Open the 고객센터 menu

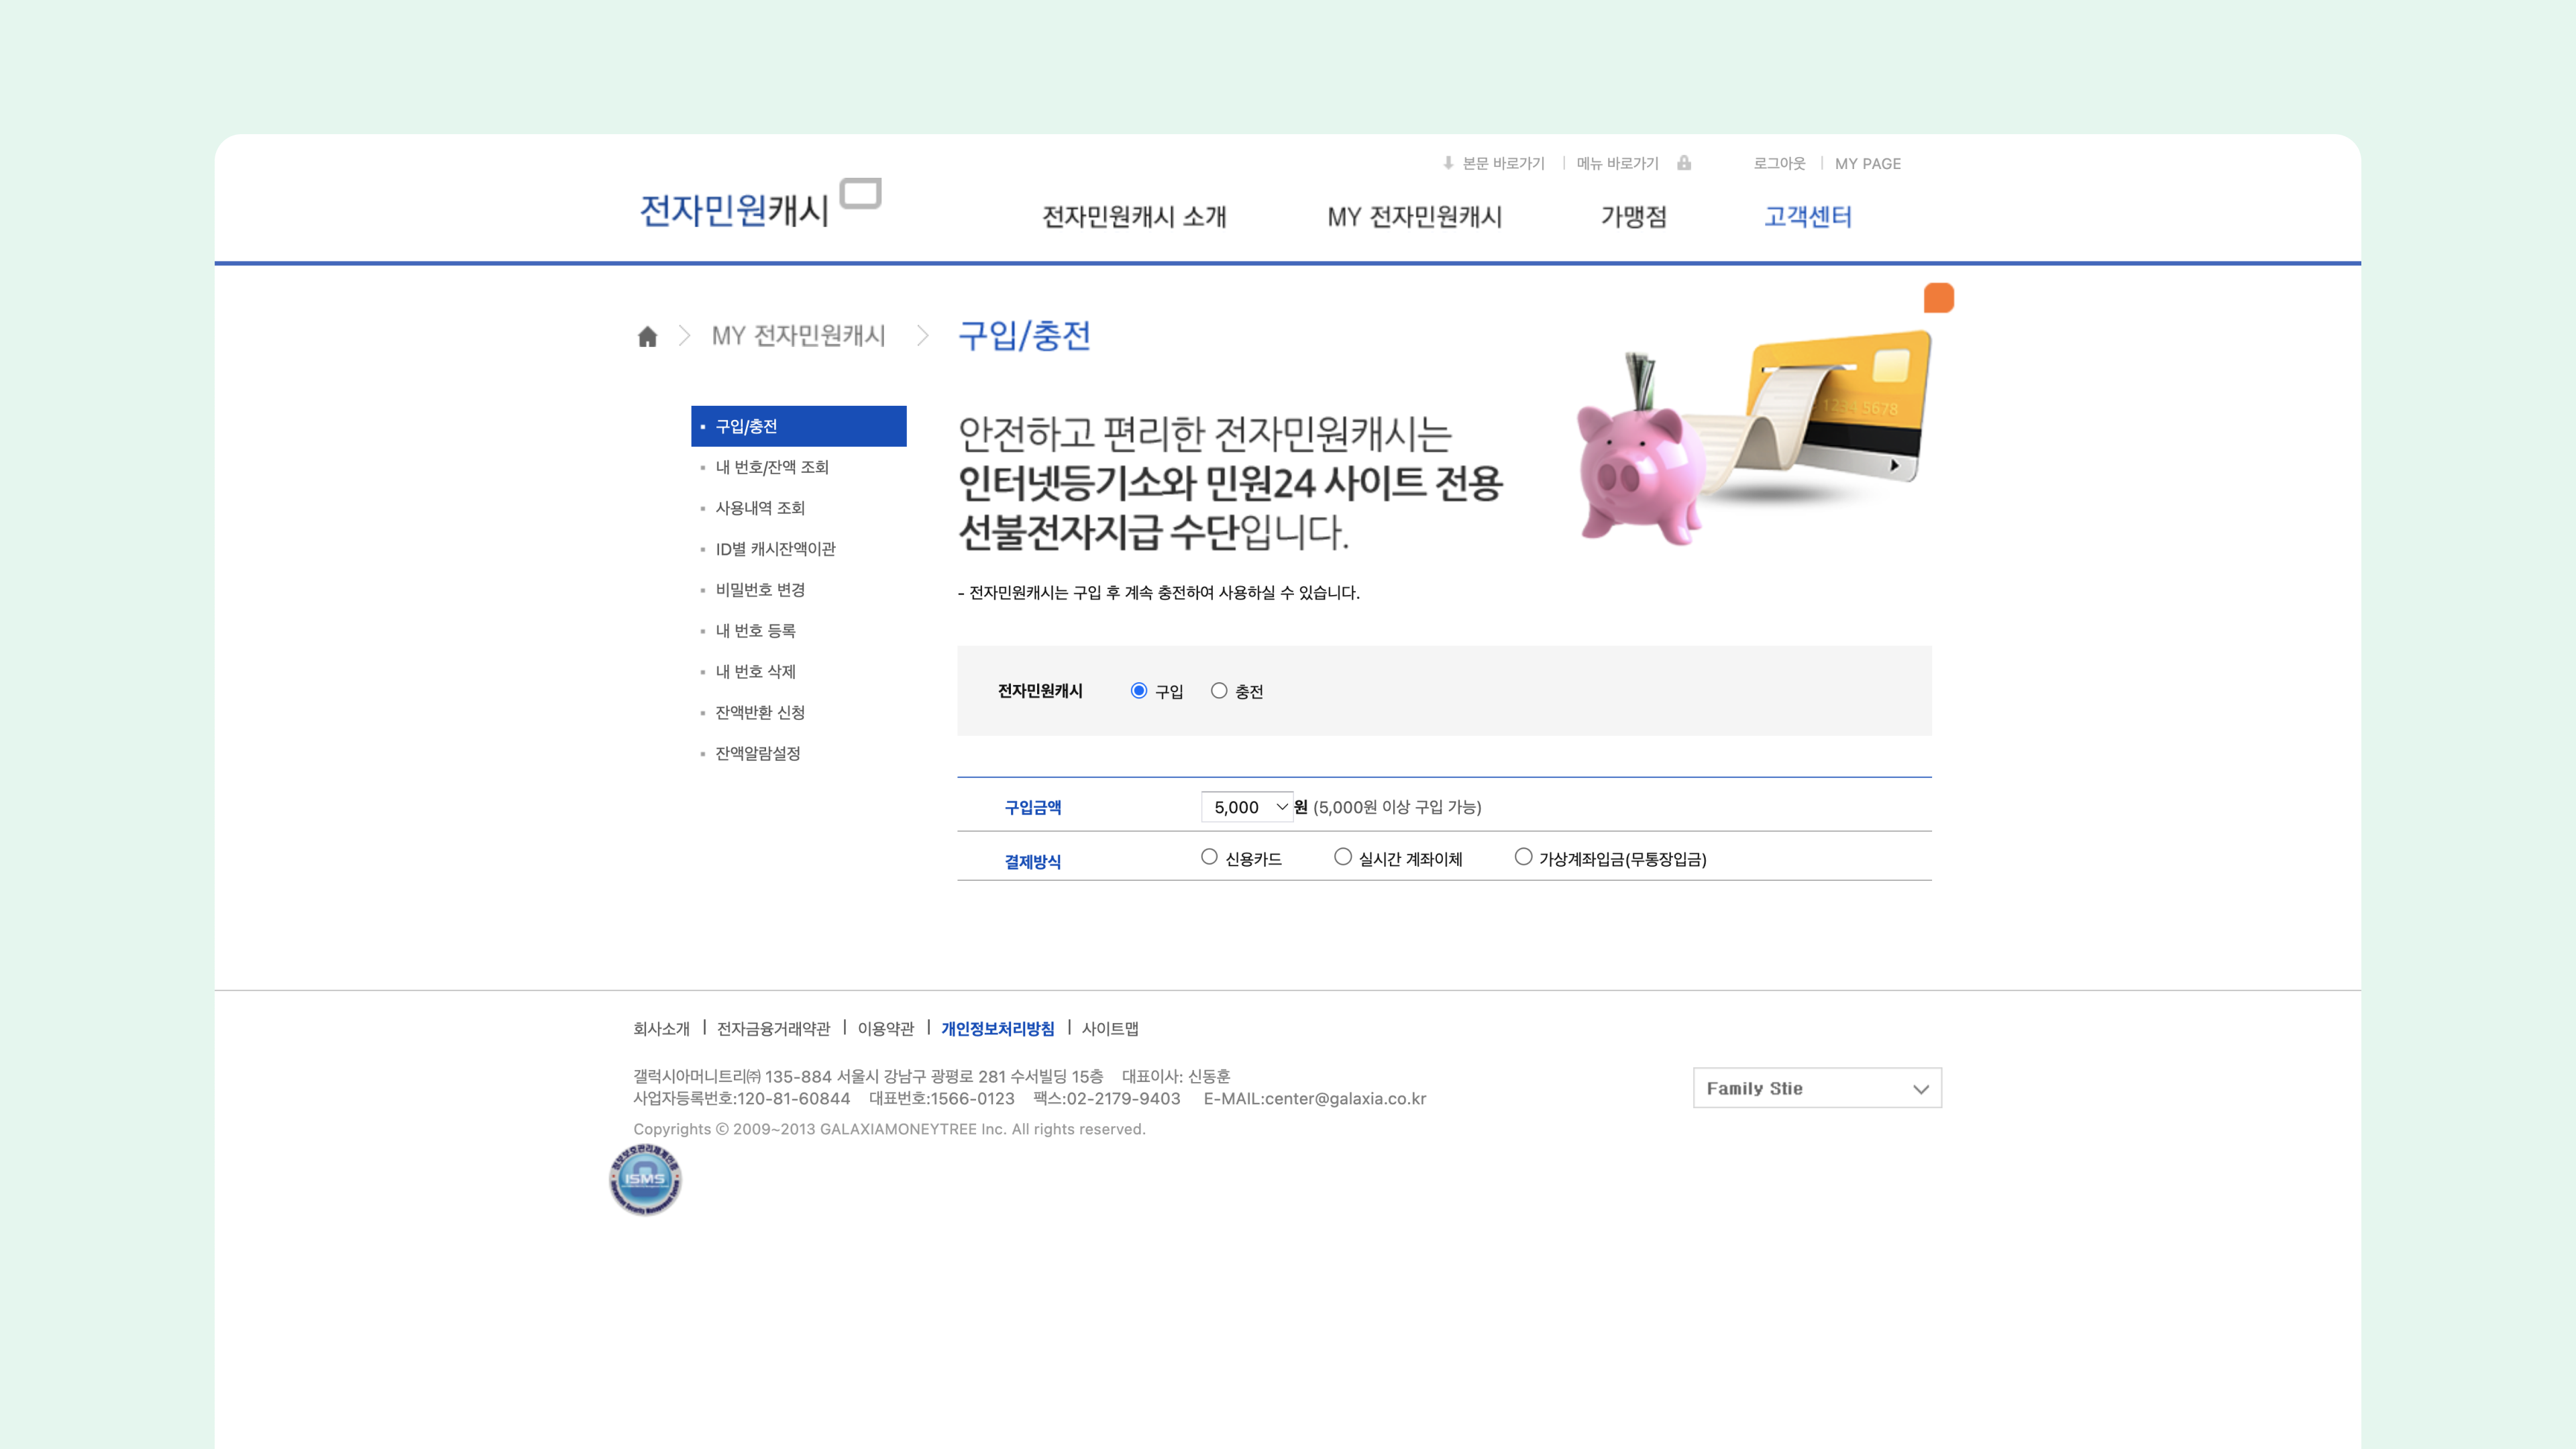point(1807,217)
